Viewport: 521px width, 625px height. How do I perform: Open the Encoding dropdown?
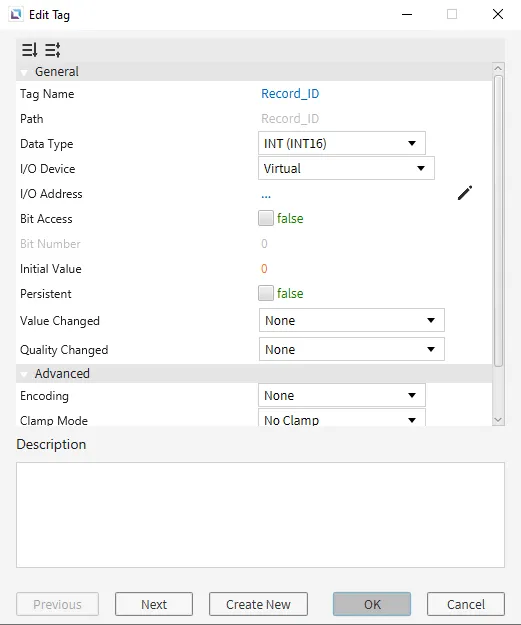pos(342,395)
